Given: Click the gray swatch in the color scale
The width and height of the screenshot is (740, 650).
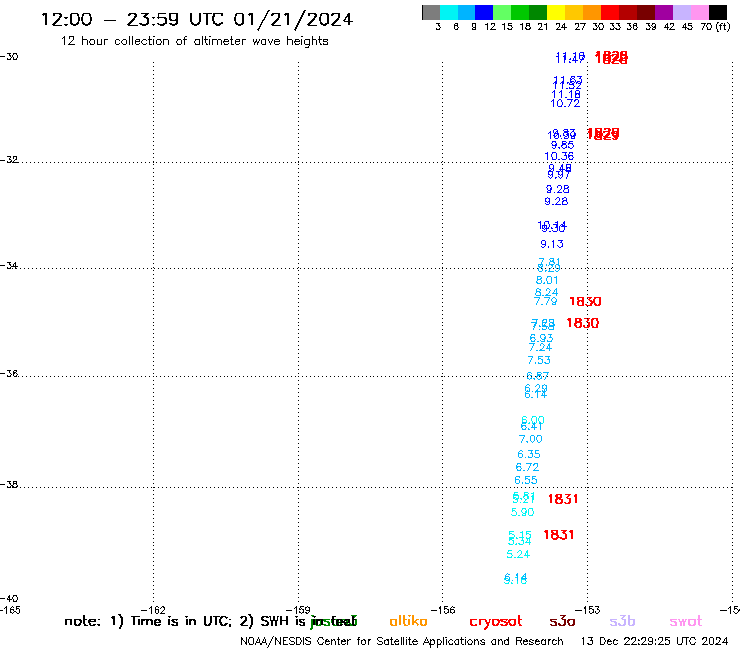Looking at the screenshot, I should 431,12.
